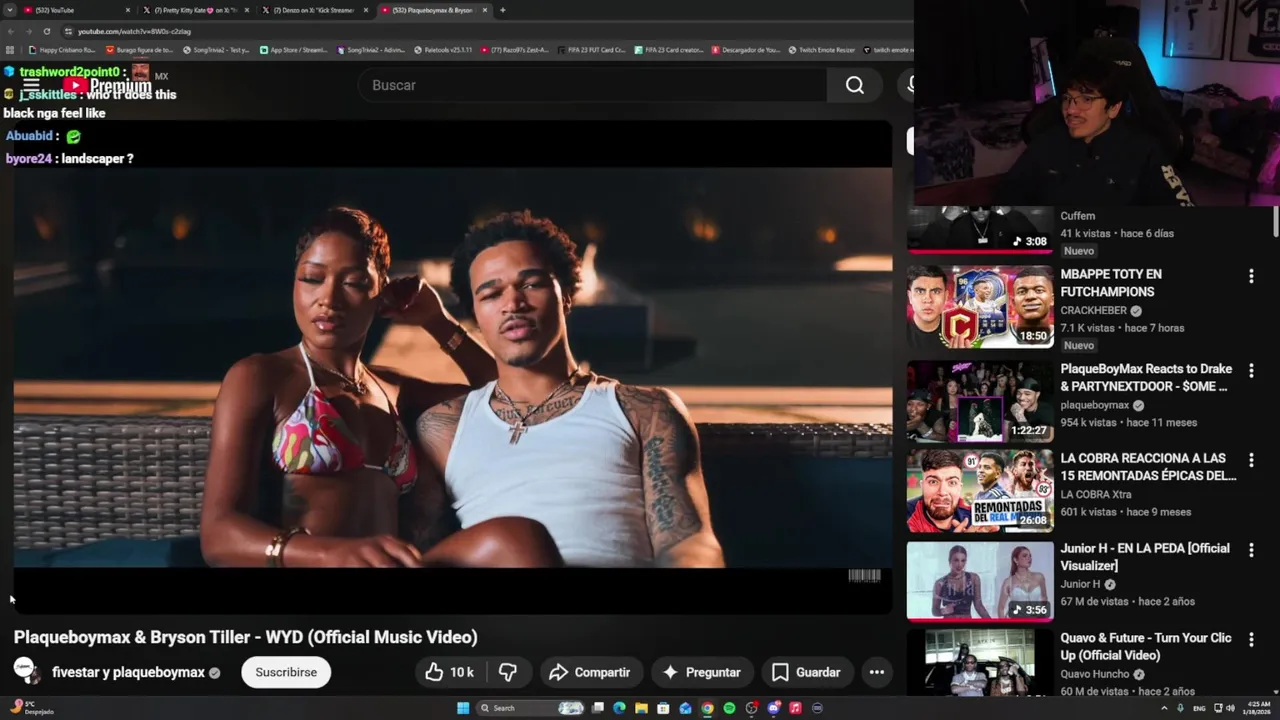The width and height of the screenshot is (1280, 720).
Task: Open the LA COBRA Xtra channel link
Action: pos(1096,495)
